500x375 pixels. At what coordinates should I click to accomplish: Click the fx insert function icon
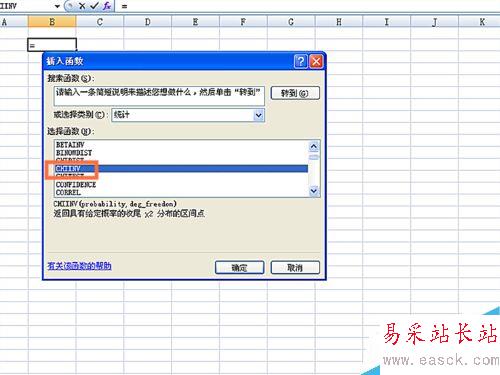point(107,6)
